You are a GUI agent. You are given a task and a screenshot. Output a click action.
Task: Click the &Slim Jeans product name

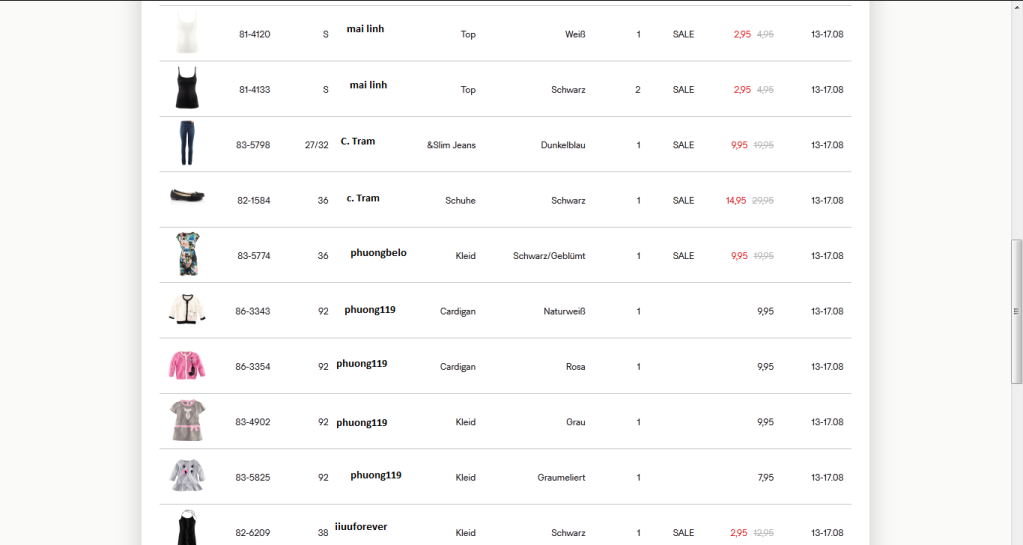pos(451,145)
